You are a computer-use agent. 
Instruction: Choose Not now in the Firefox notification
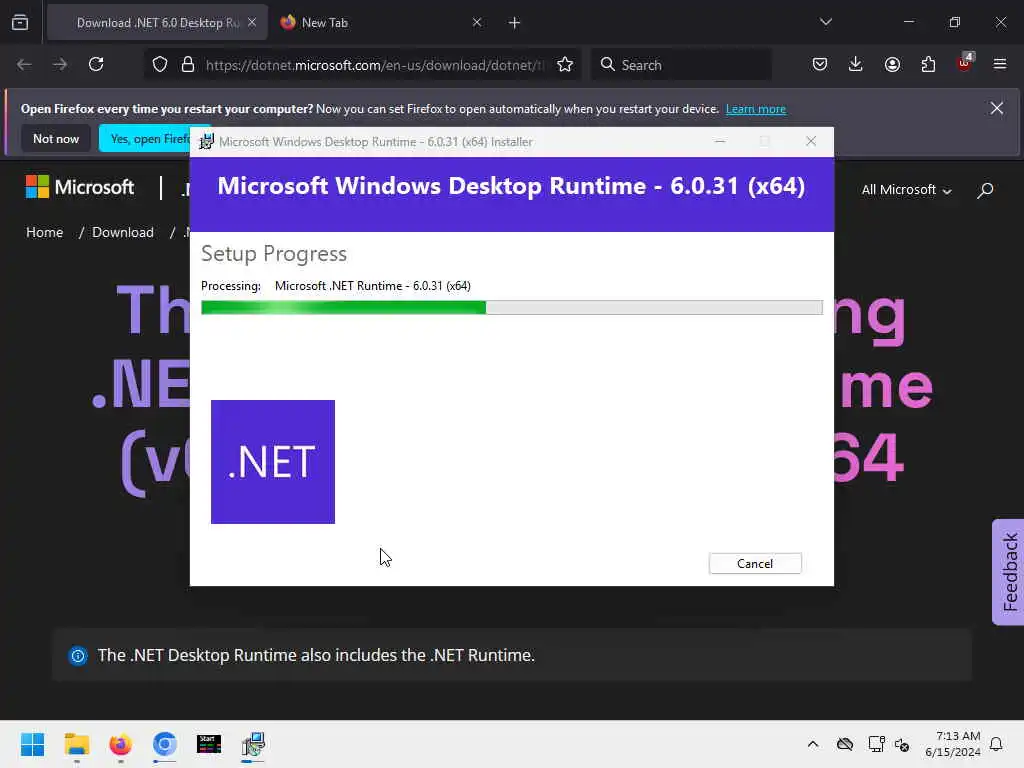[x=56, y=138]
